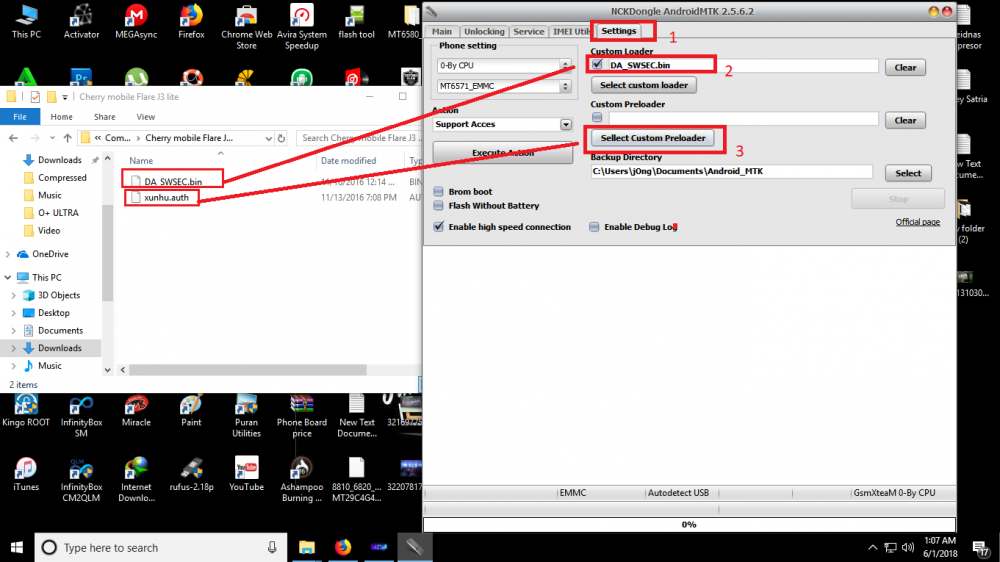
Task: Open the notification center icon
Action: [980, 547]
